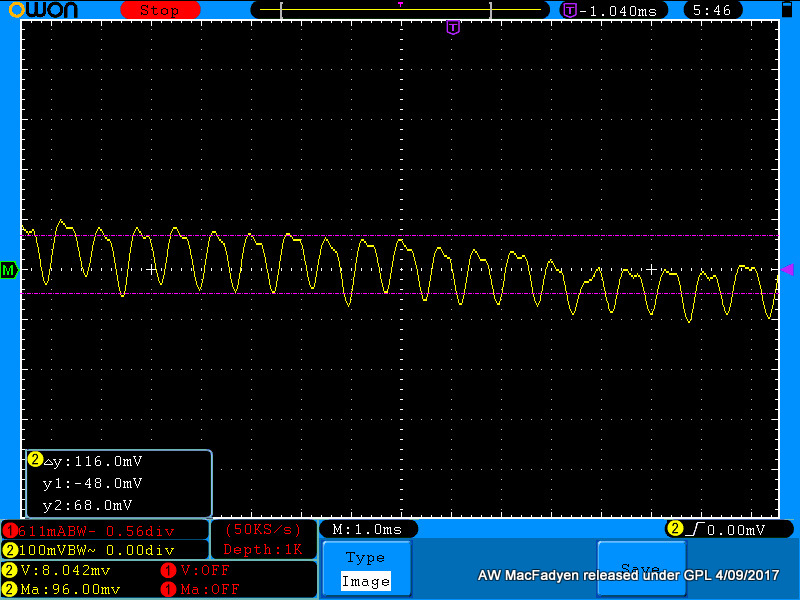Viewport: 800px width, 600px height.
Task: Click the 50KS/s sample rate readout
Action: 263,528
